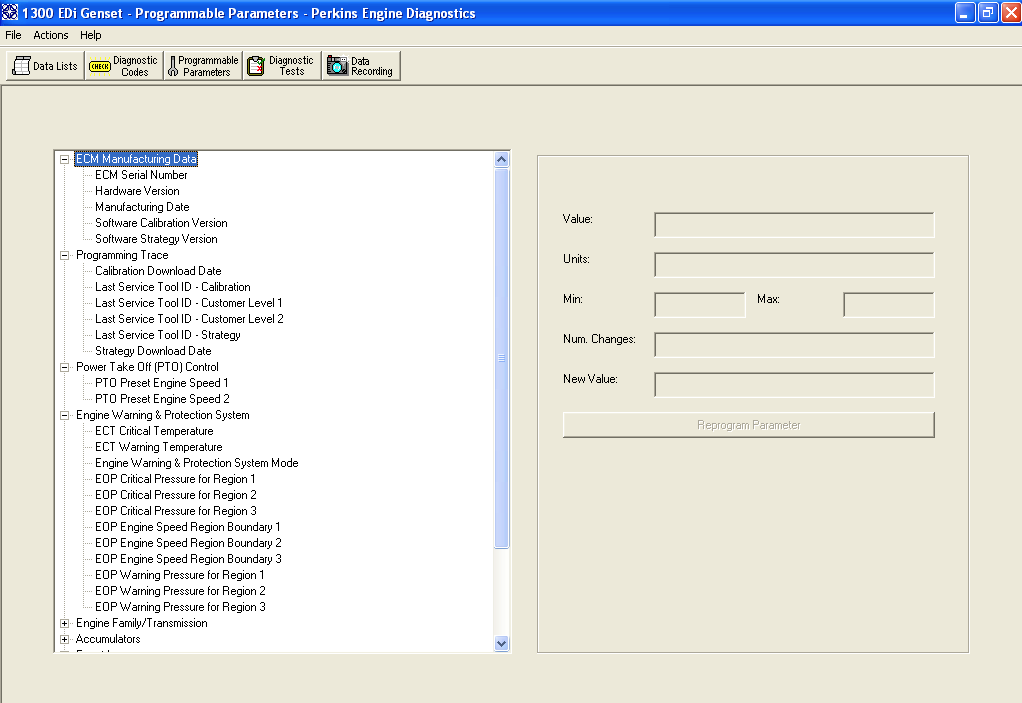Image resolution: width=1022 pixels, height=703 pixels.
Task: Collapse the Programming Trace node
Action: click(65, 255)
